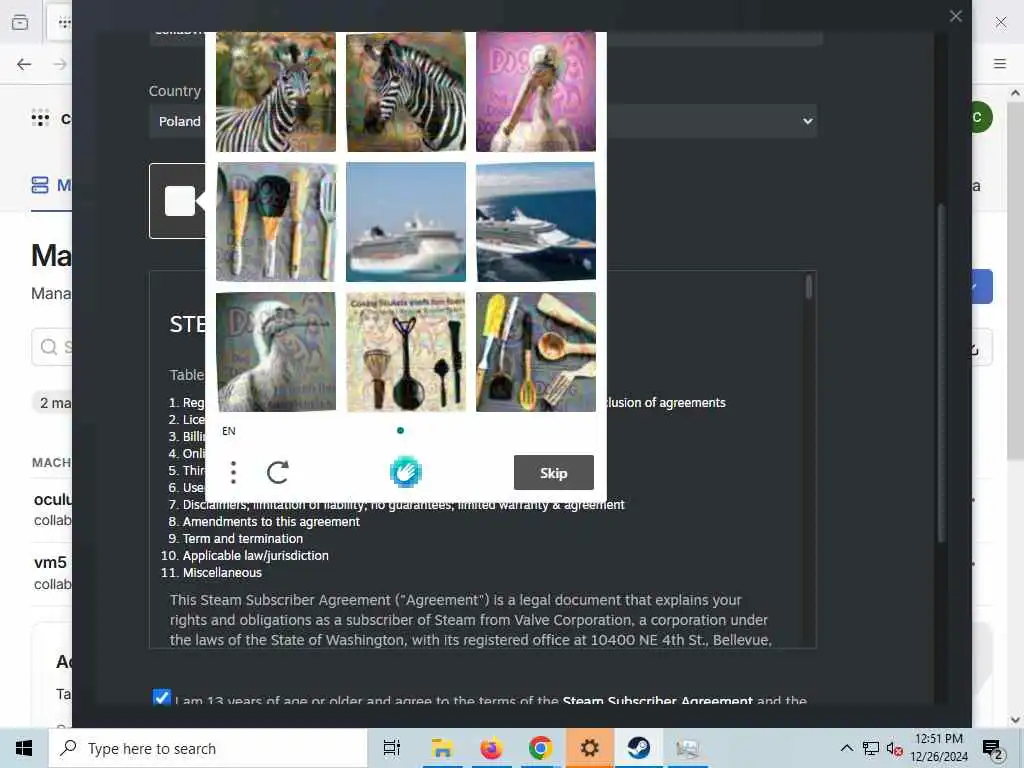Open the machines tab icon in background page
The height and width of the screenshot is (768, 1024).
click(40, 185)
